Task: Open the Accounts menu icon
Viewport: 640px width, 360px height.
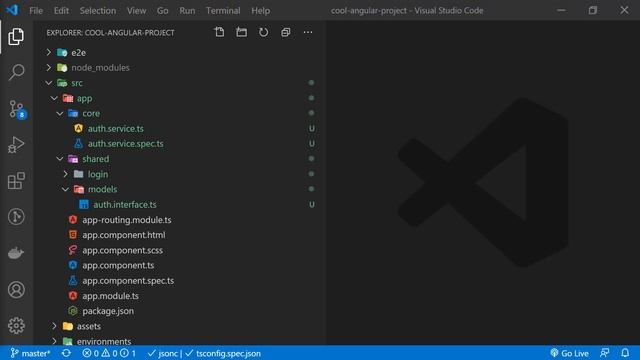Action: click(16, 289)
